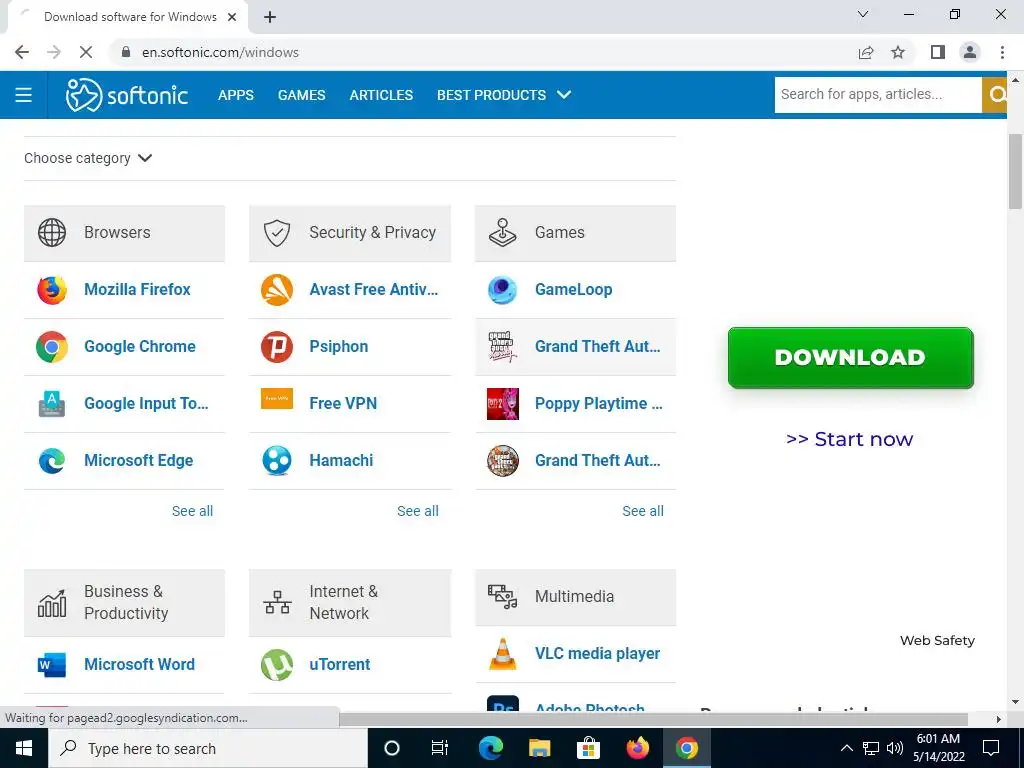
Task: Click the green DOWNLOAD button
Action: (850, 357)
